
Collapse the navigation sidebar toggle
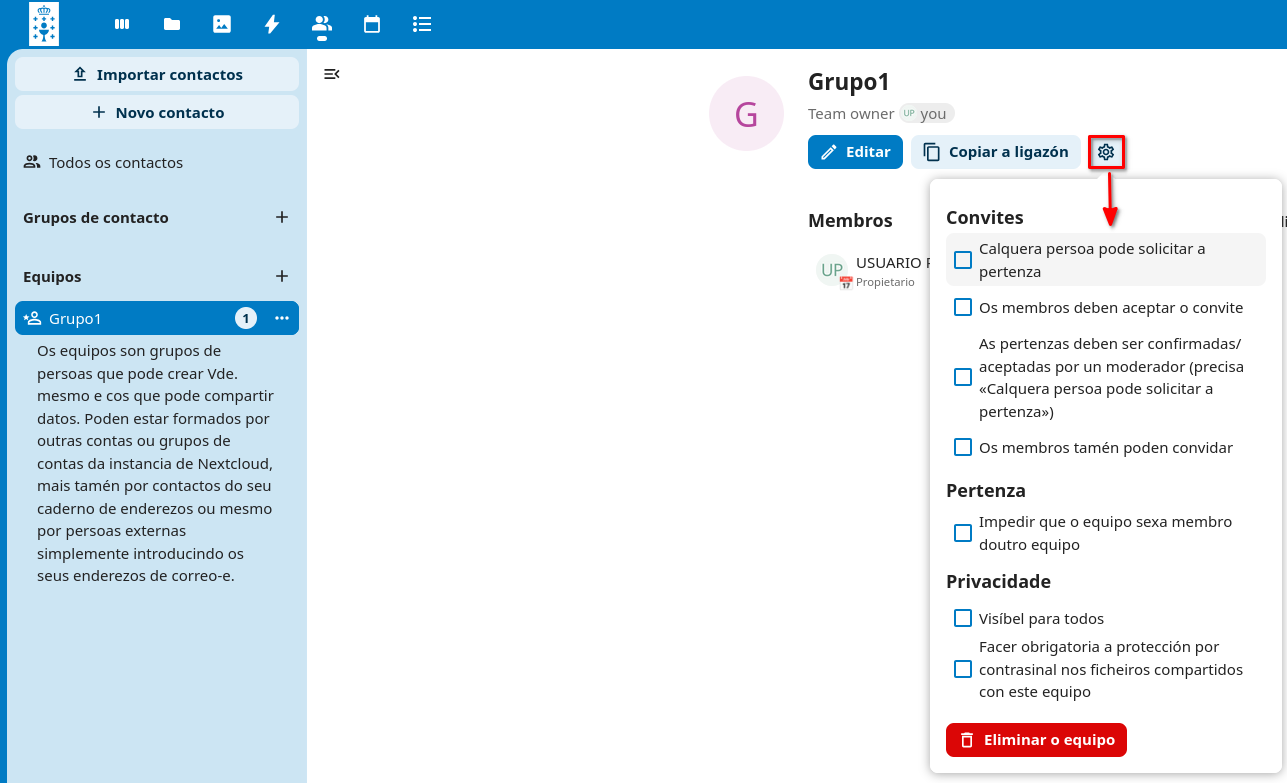point(332,74)
